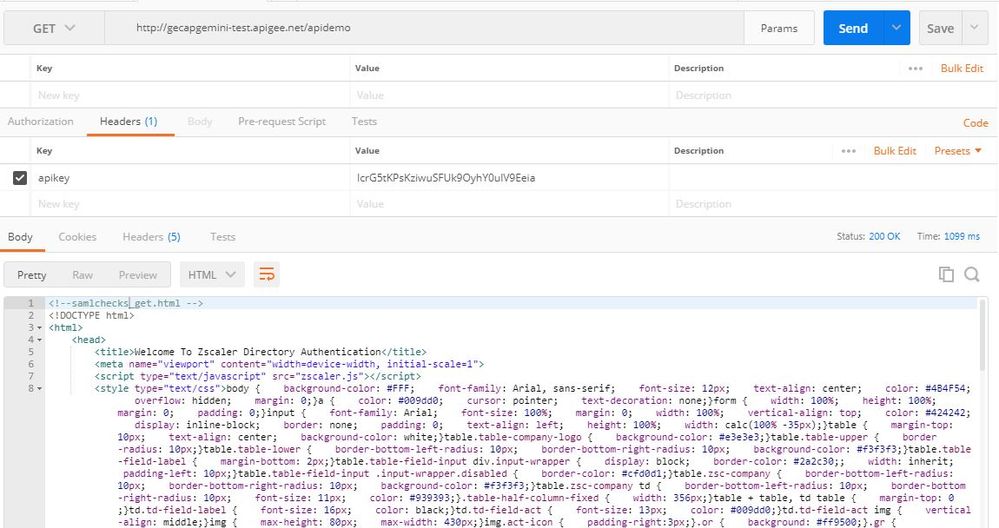Viewport: 999px width, 528px height.
Task: Click the response vertical scrollbar
Action: (x=984, y=334)
